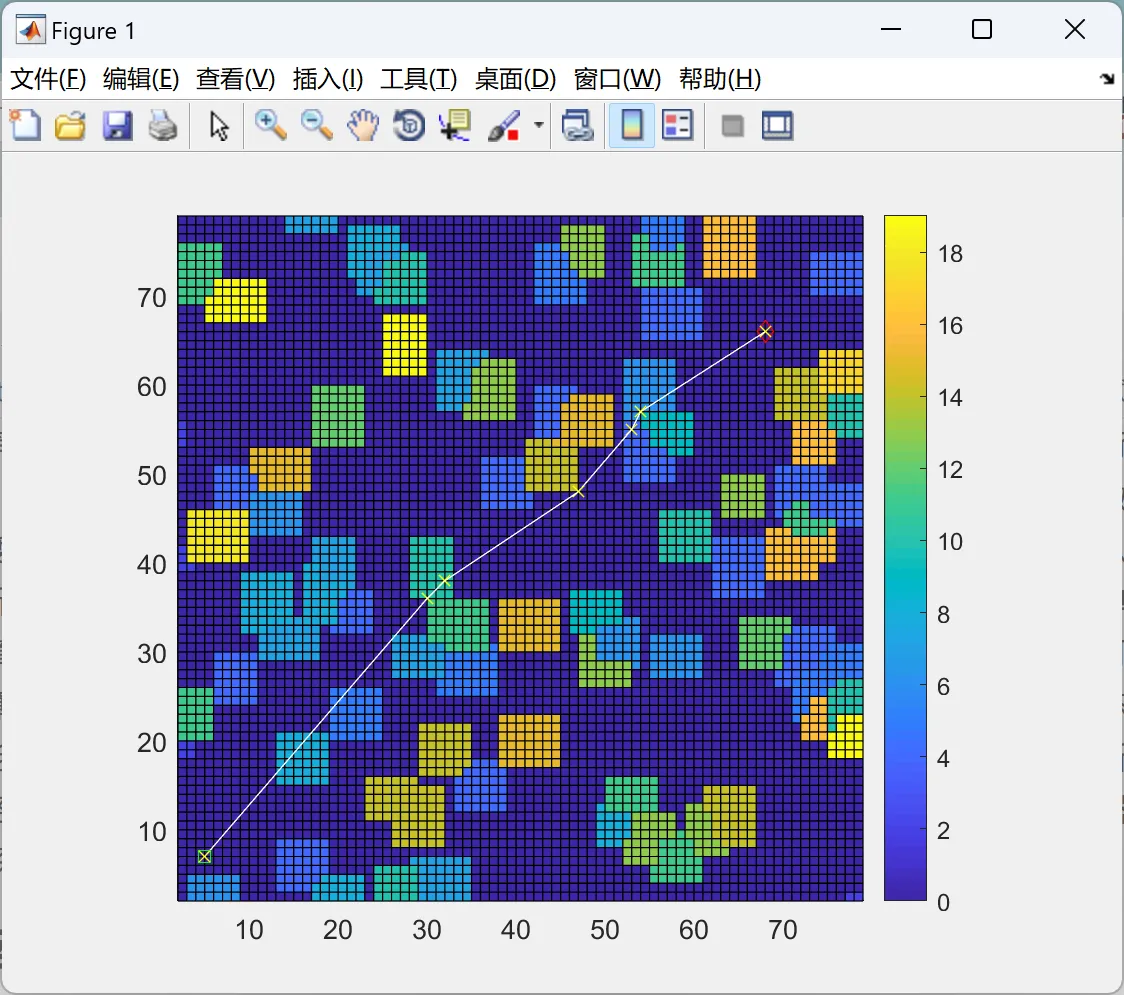Image resolution: width=1124 pixels, height=995 pixels.
Task: Open the 桌面(D) menu
Action: pyautogui.click(x=515, y=79)
